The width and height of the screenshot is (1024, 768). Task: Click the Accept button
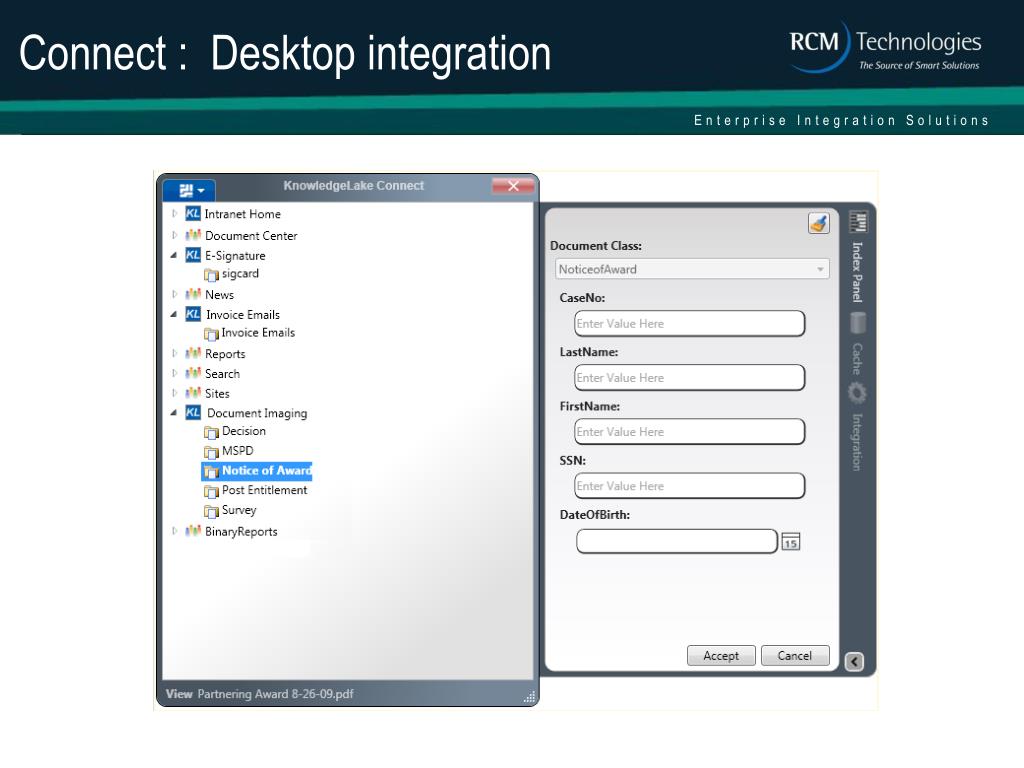click(721, 656)
